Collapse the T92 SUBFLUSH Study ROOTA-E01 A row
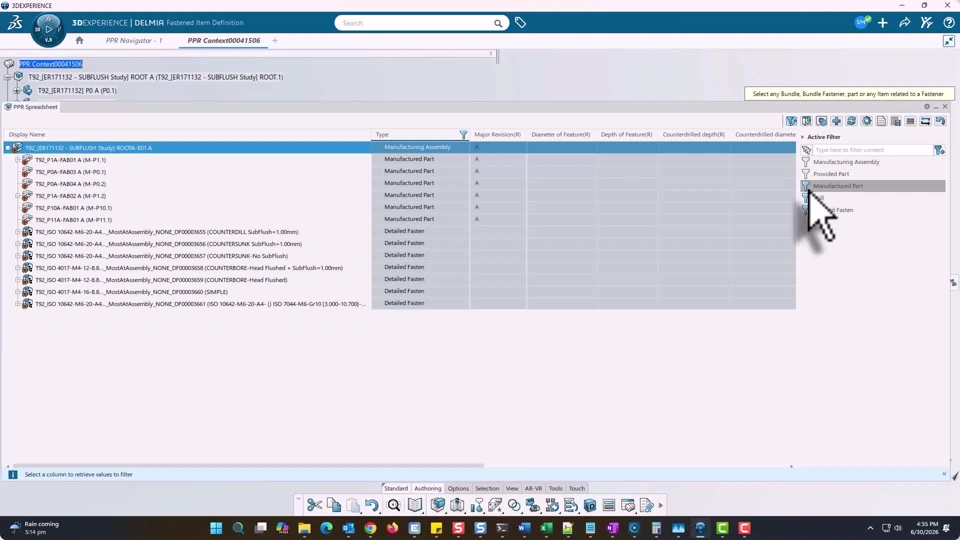960x540 pixels. [8, 148]
